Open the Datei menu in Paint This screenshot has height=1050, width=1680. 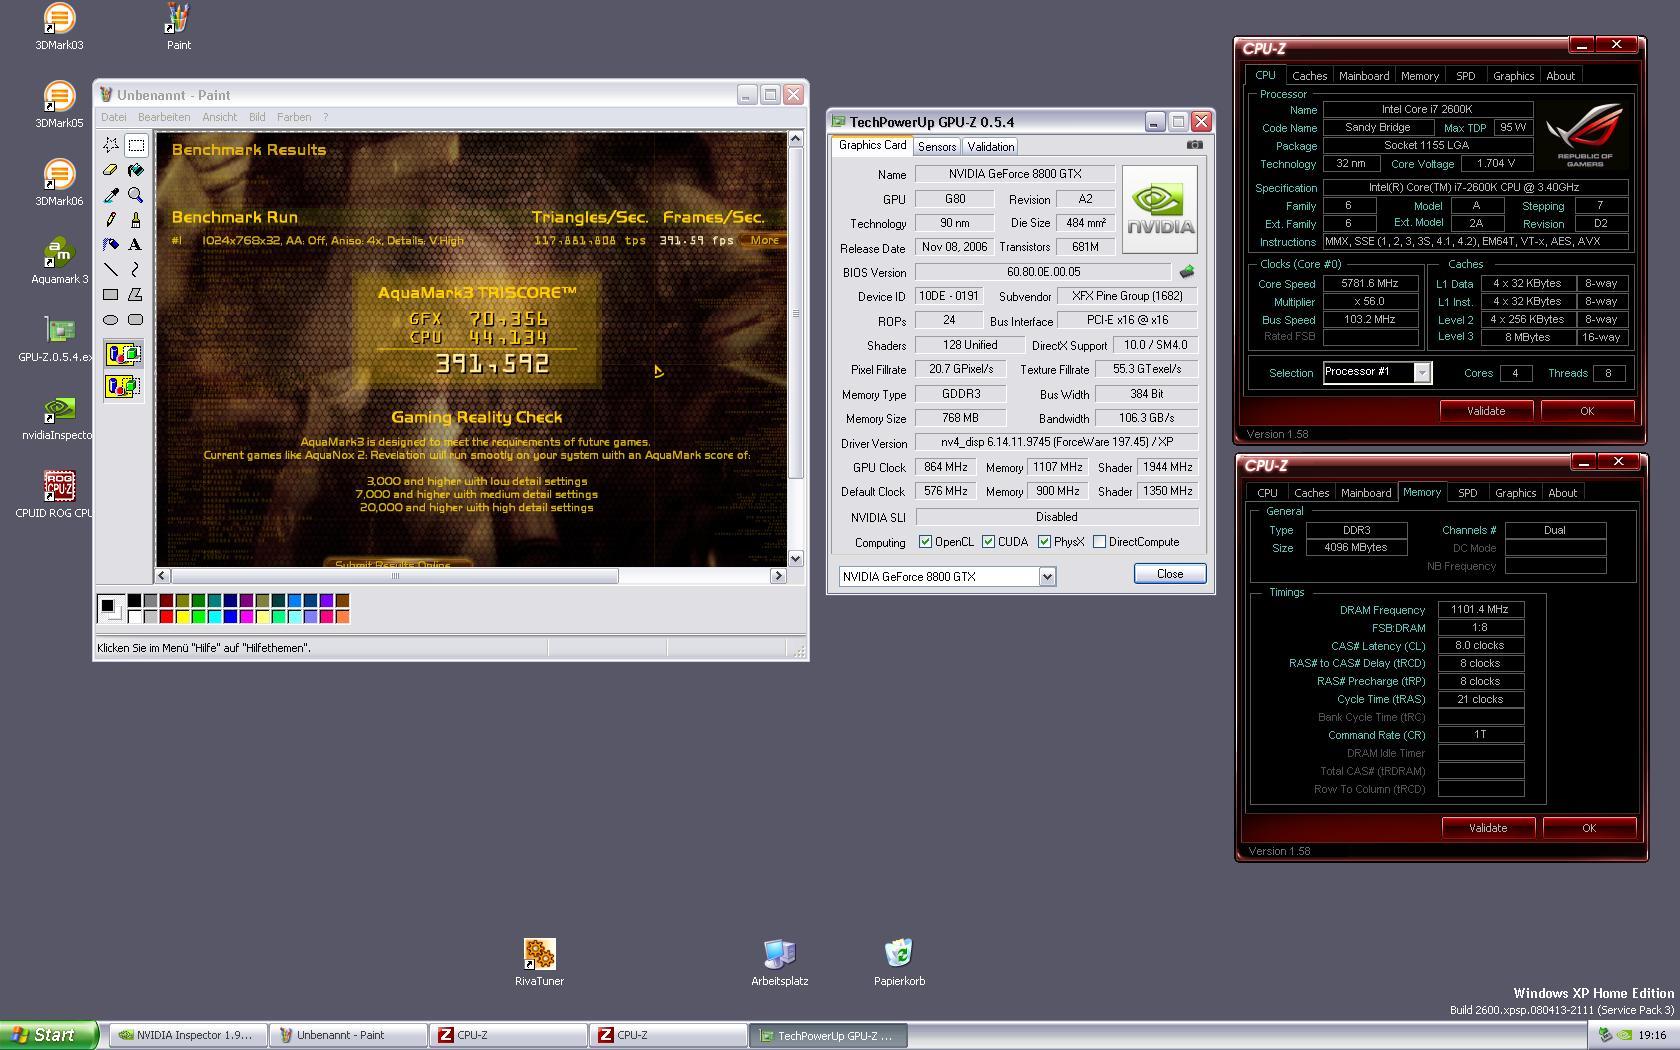click(x=113, y=117)
